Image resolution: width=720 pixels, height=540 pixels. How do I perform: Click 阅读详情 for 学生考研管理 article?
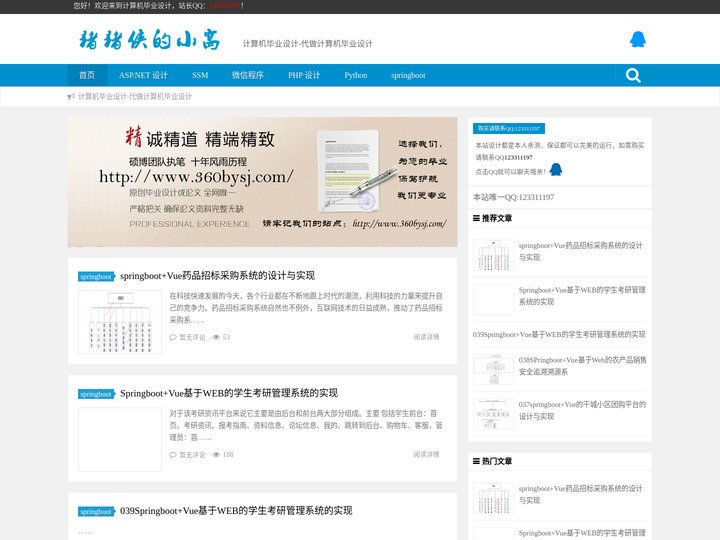click(x=426, y=455)
